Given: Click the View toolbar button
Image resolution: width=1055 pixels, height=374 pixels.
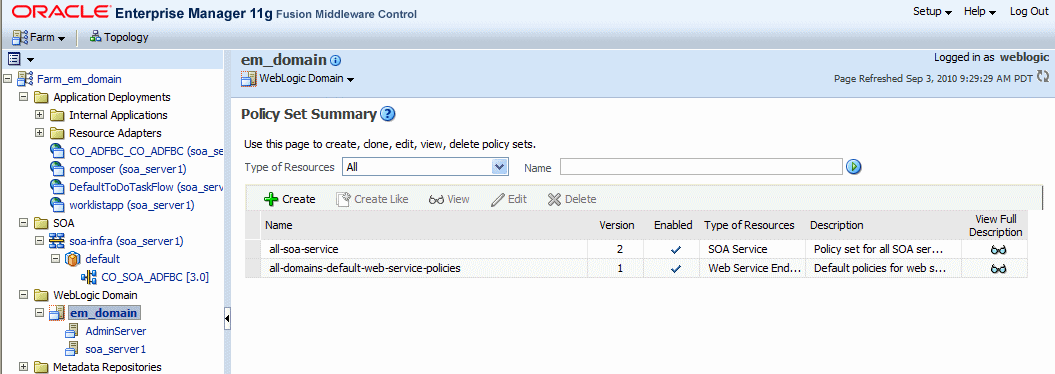Looking at the screenshot, I should [x=449, y=199].
